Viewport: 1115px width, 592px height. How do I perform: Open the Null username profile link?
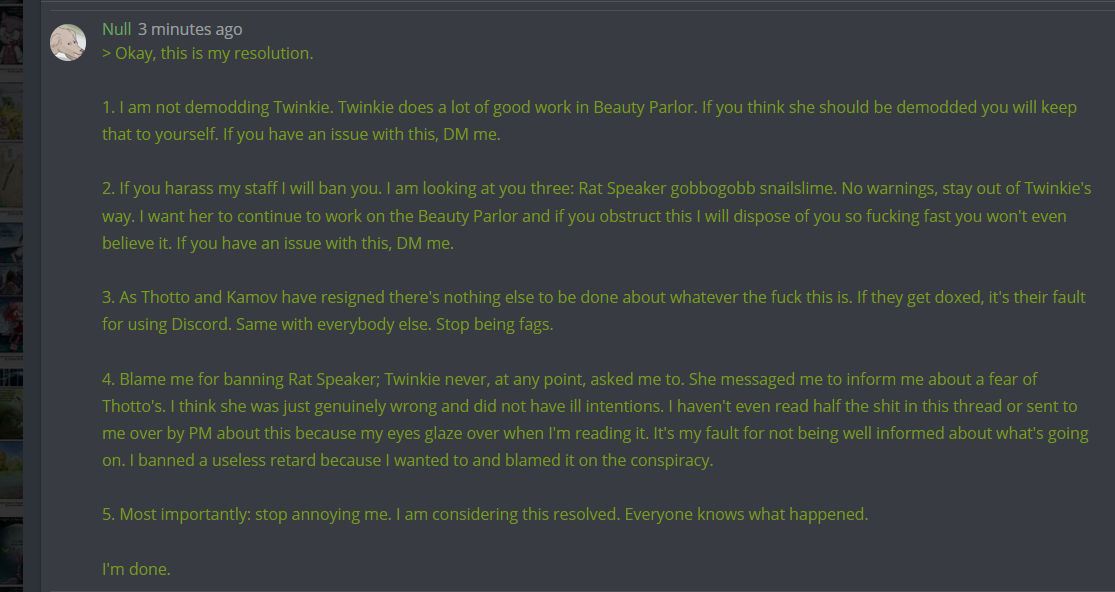tap(117, 30)
